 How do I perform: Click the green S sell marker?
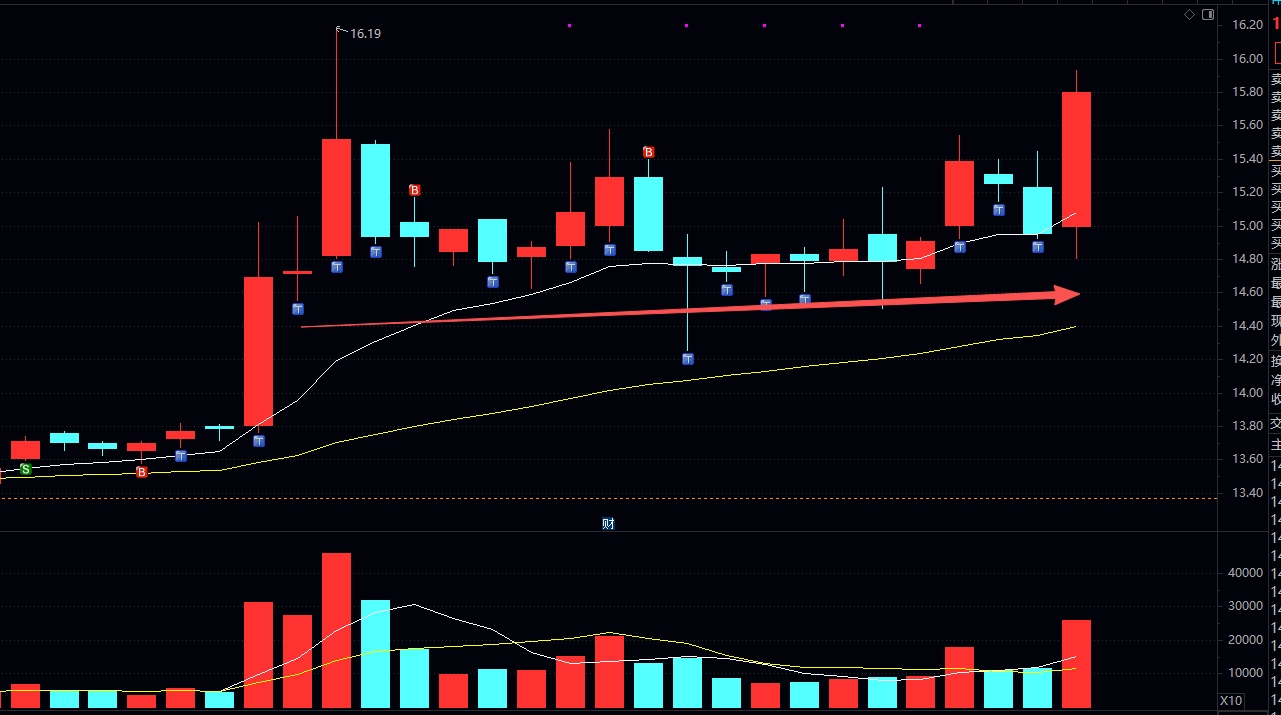pos(26,468)
